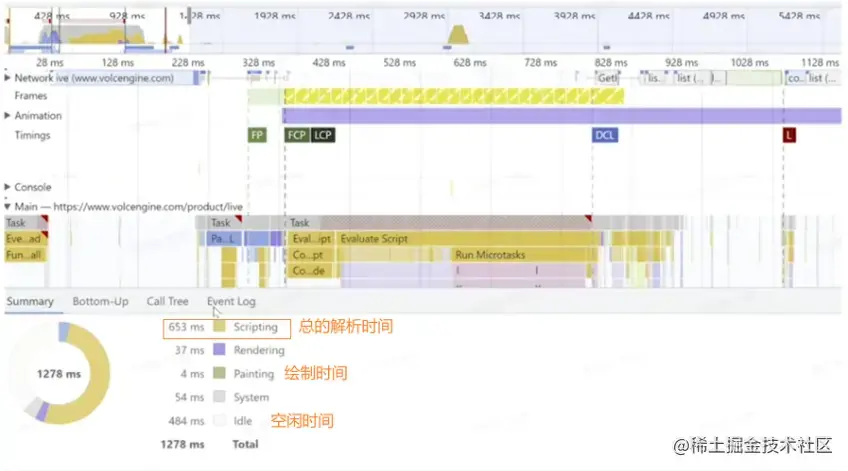Click the System color swatch

219,396
